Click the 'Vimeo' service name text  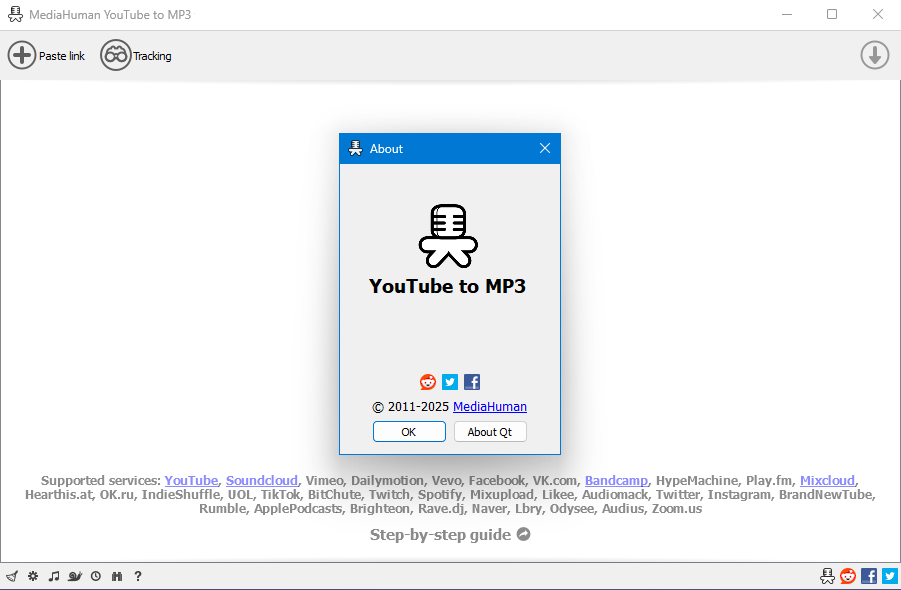pos(325,480)
